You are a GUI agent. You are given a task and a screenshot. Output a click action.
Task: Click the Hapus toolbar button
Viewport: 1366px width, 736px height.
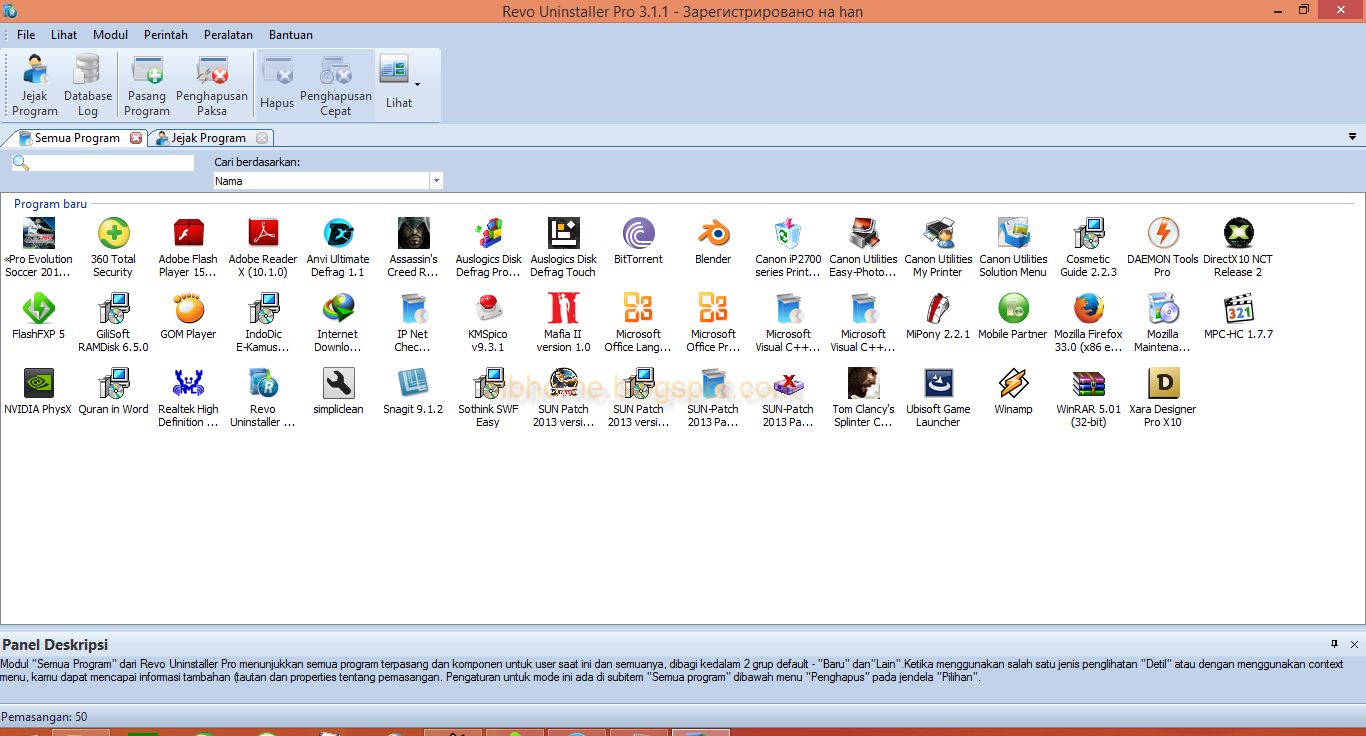[277, 84]
